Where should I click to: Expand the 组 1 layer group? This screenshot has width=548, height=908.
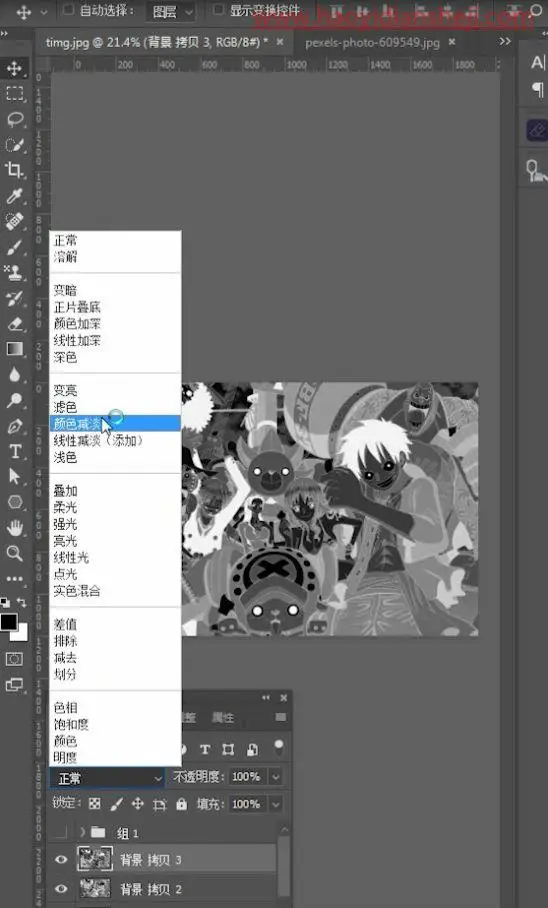click(82, 832)
